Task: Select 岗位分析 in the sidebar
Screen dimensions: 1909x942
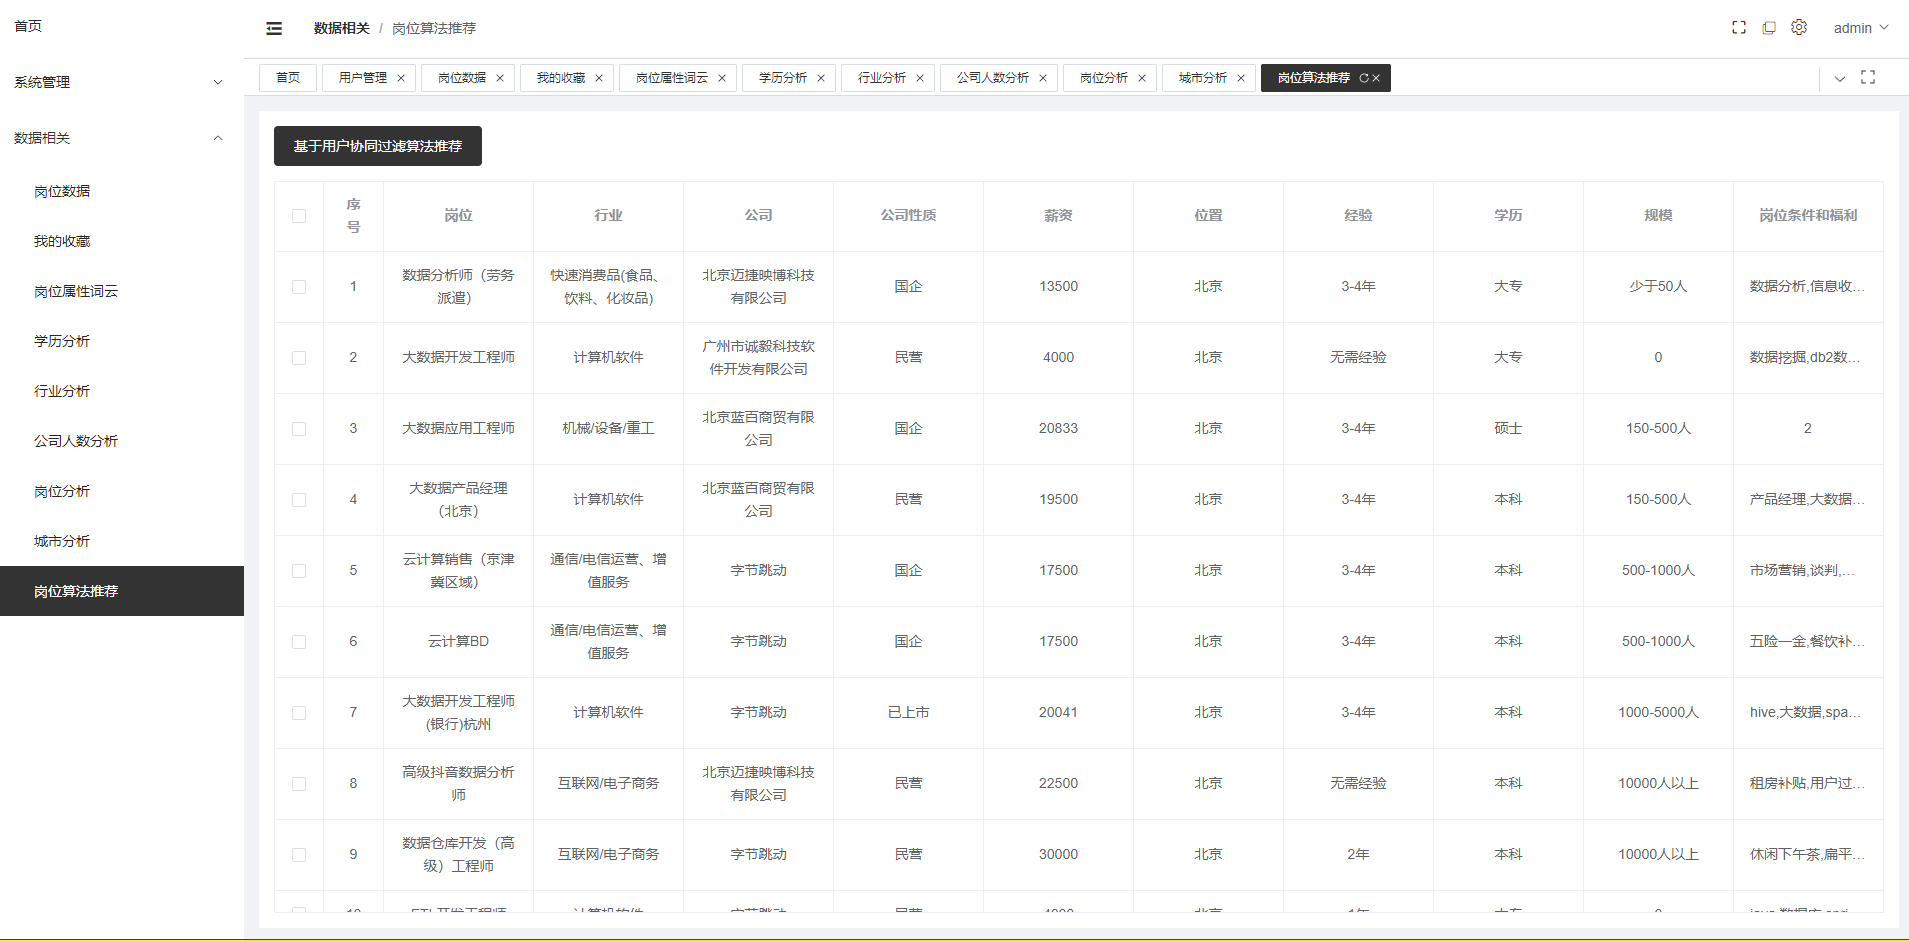Action: tap(122, 491)
